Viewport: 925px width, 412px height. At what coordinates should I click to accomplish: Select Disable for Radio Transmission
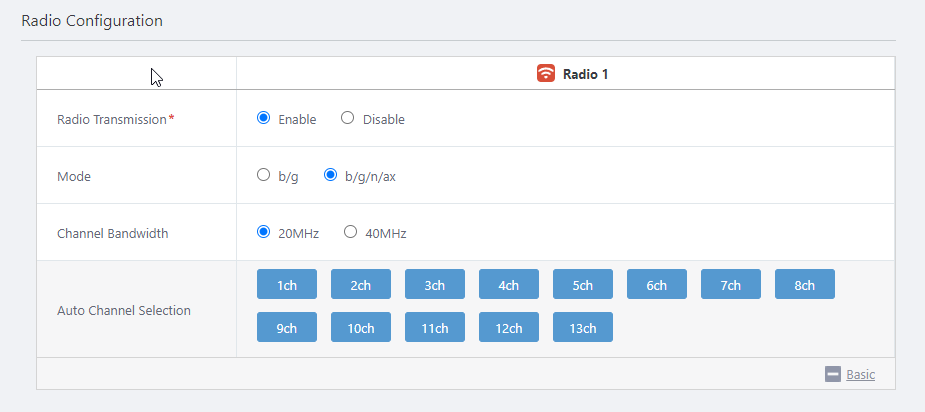click(348, 118)
